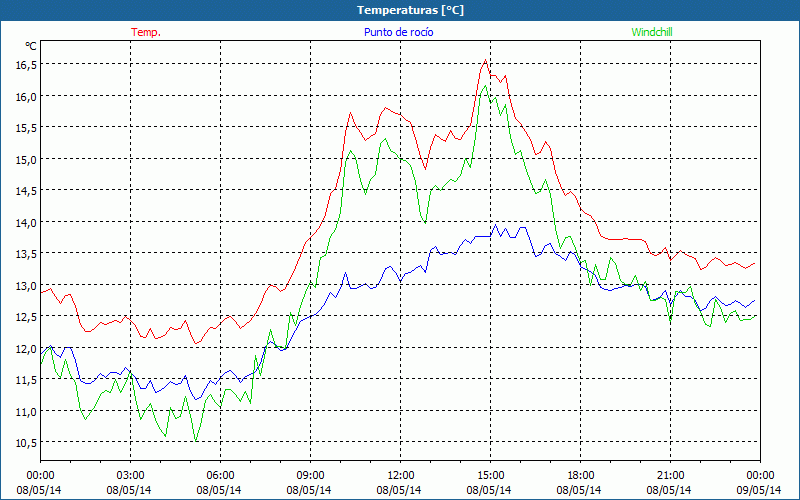The width and height of the screenshot is (800, 500).
Task: Click the 15:00 time axis label
Action: (x=490, y=476)
